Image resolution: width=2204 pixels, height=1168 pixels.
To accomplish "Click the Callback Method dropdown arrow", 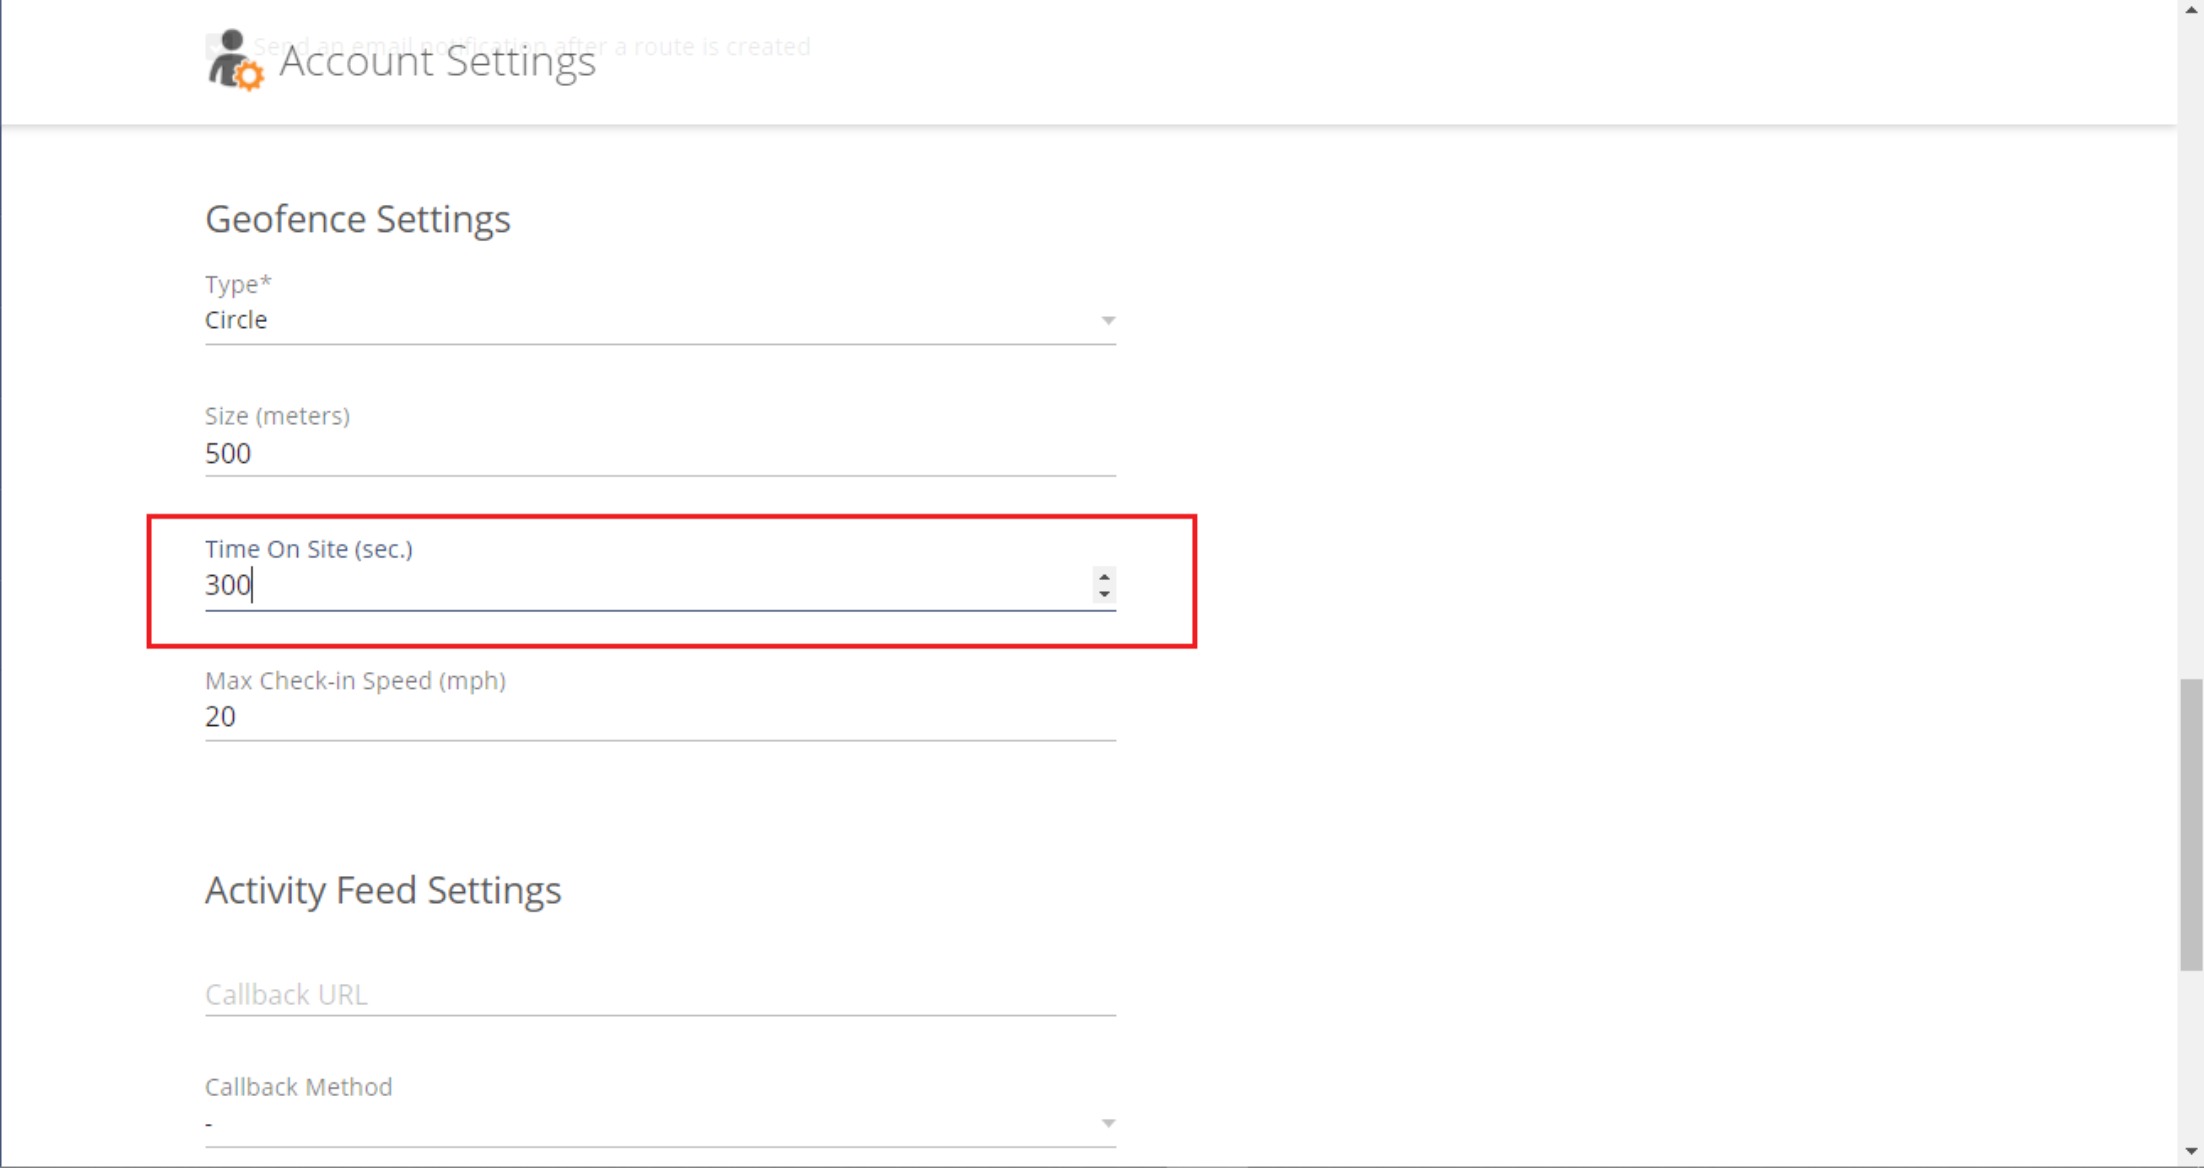I will pyautogui.click(x=1108, y=1124).
